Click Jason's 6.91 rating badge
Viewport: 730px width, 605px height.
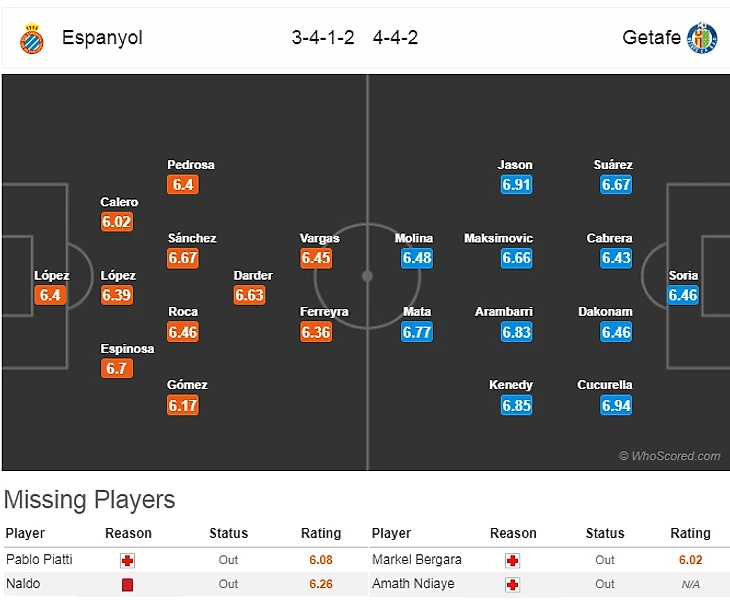[516, 184]
